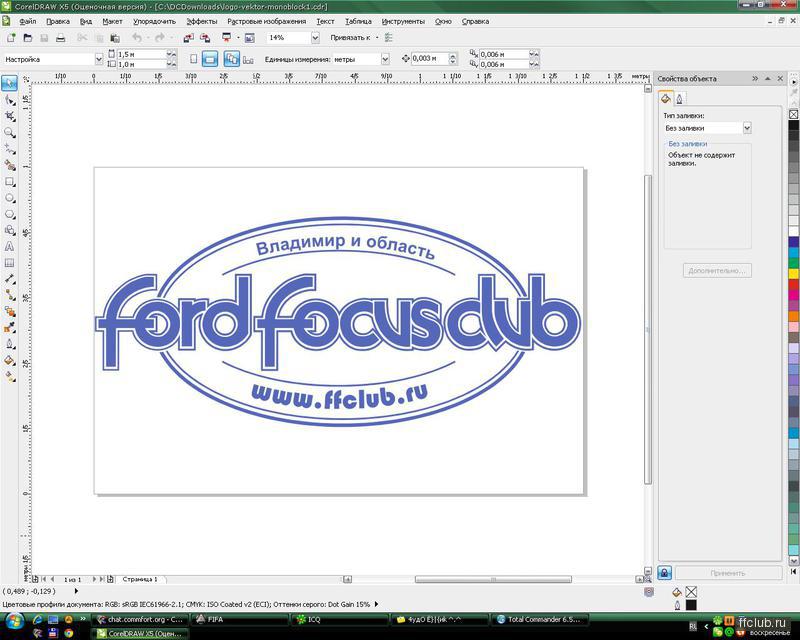Open the Единицы измерения метры dropdown
800x640 pixels.
[x=385, y=59]
